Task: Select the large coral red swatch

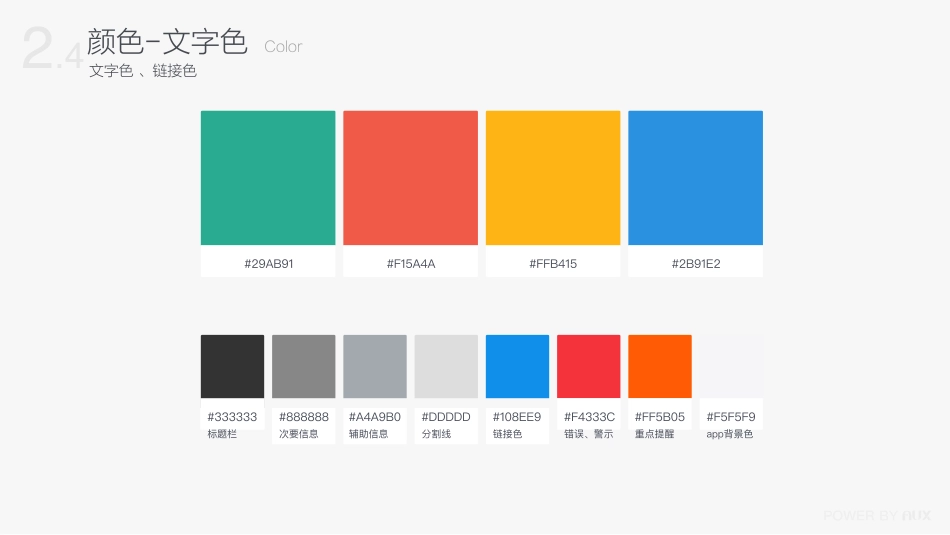Action: [410, 178]
